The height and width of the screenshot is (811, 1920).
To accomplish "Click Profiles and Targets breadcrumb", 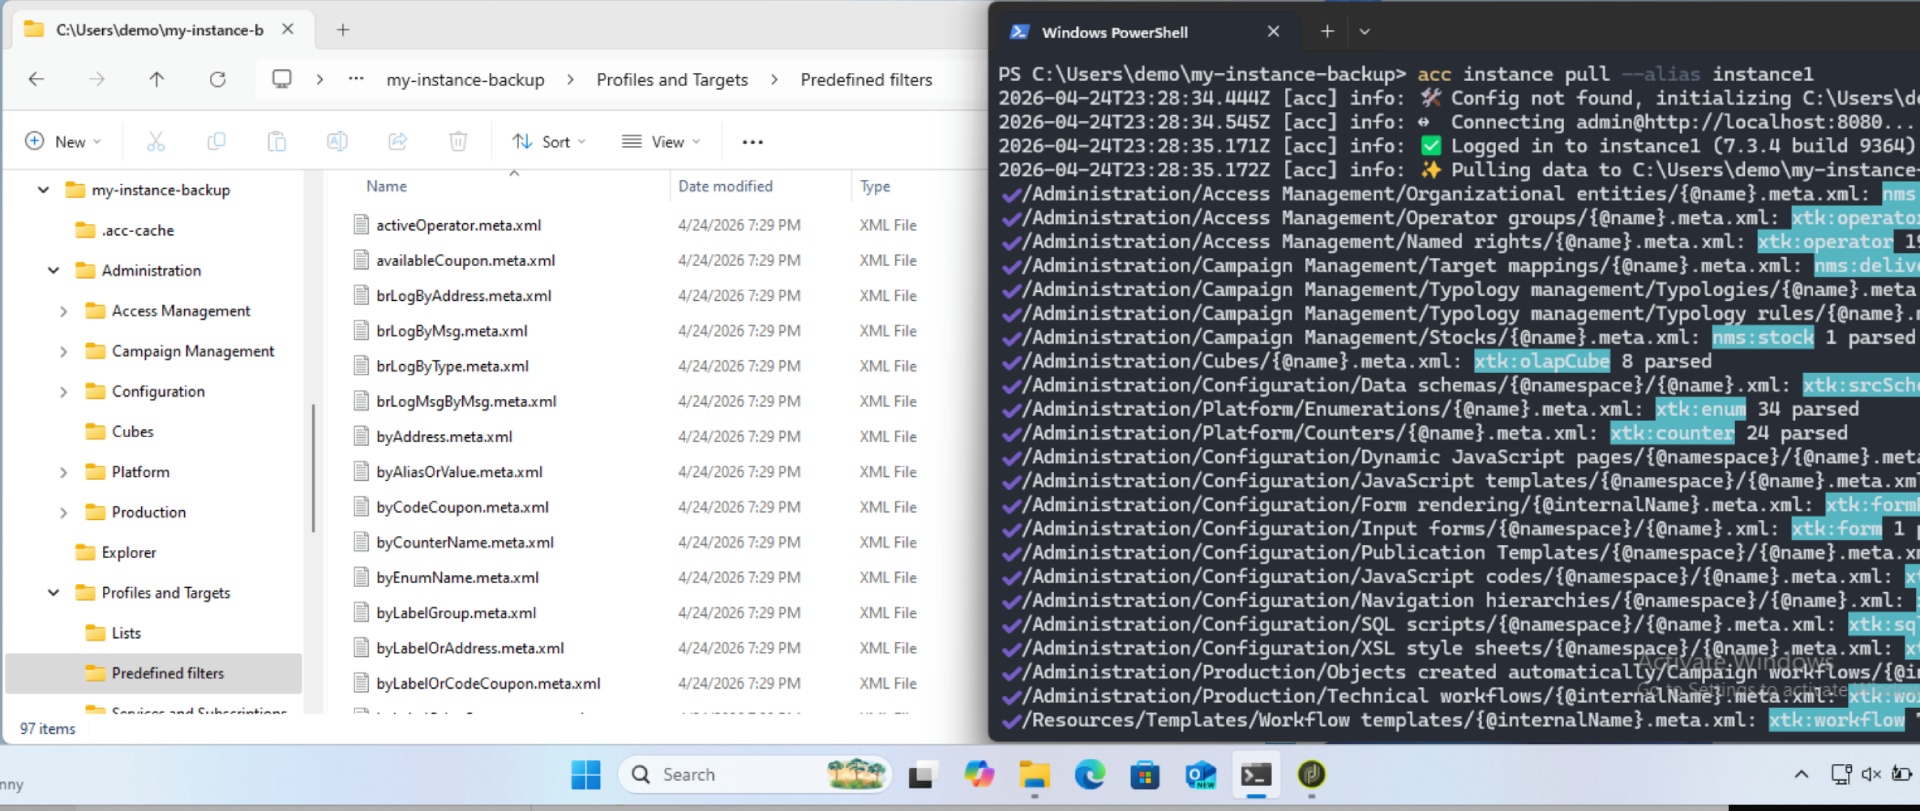I will click(x=672, y=80).
